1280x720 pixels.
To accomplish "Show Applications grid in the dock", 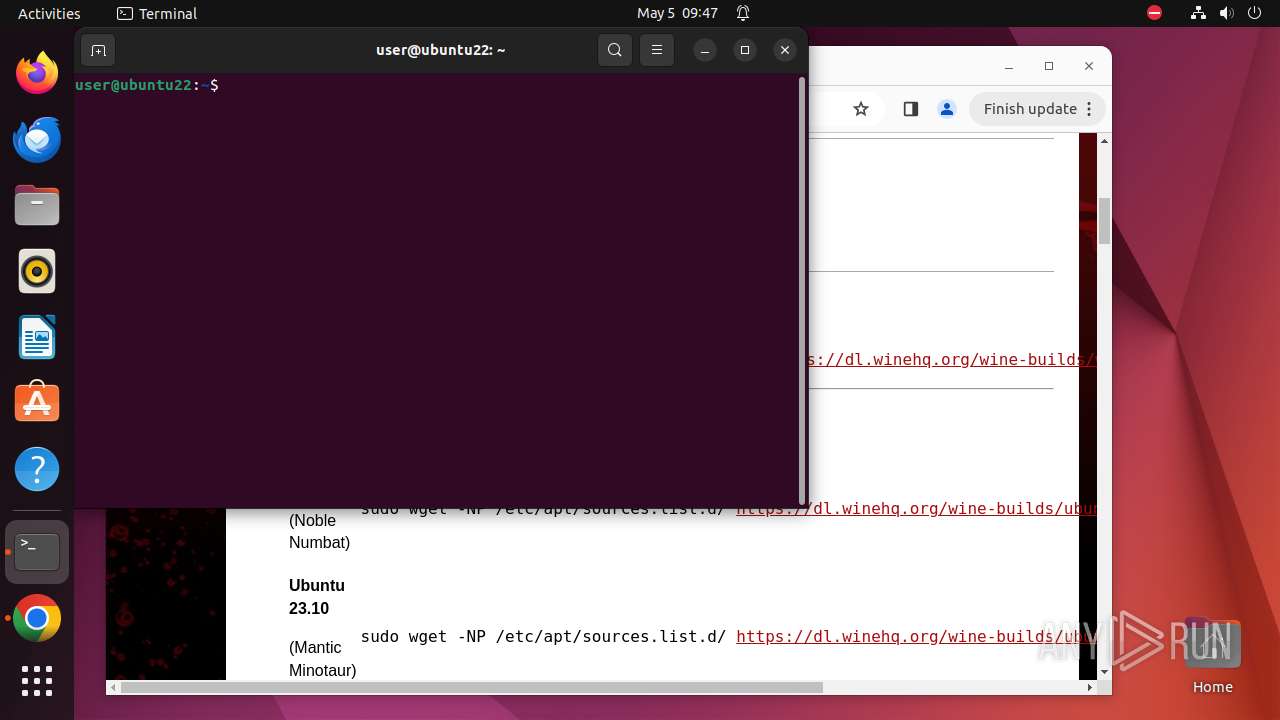I will coord(37,681).
